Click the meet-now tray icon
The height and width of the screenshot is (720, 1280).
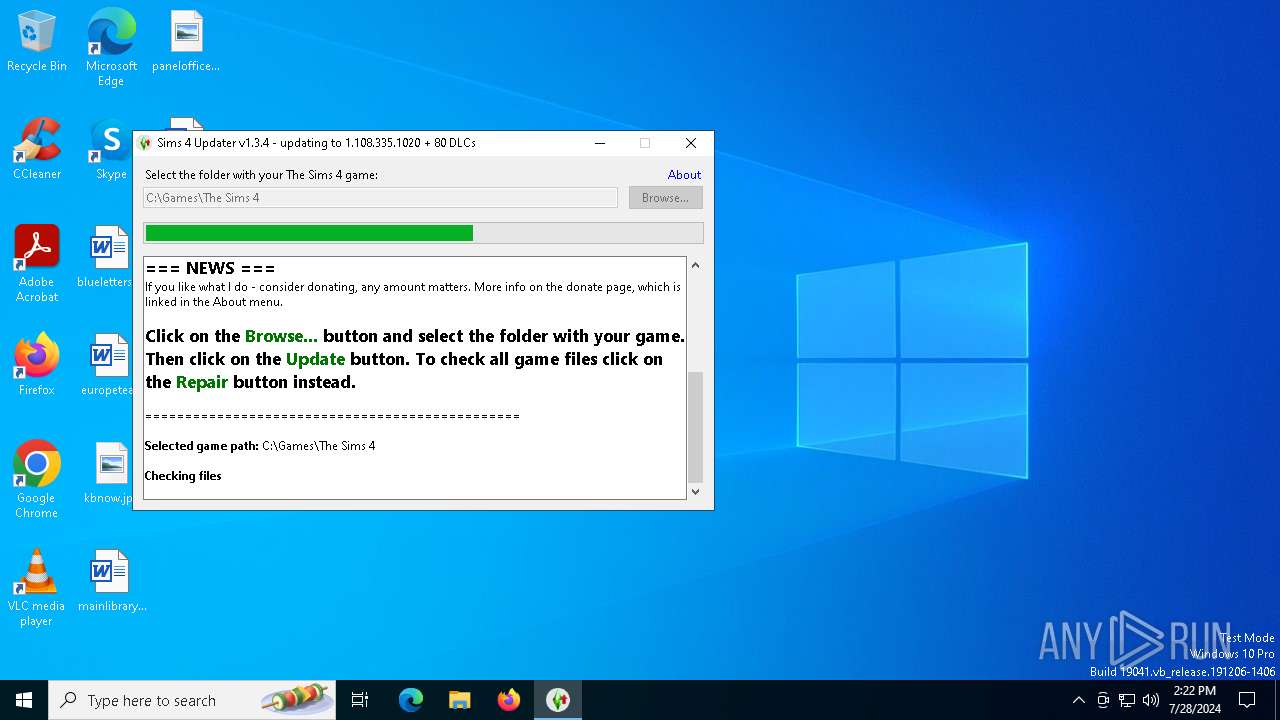pos(1103,700)
